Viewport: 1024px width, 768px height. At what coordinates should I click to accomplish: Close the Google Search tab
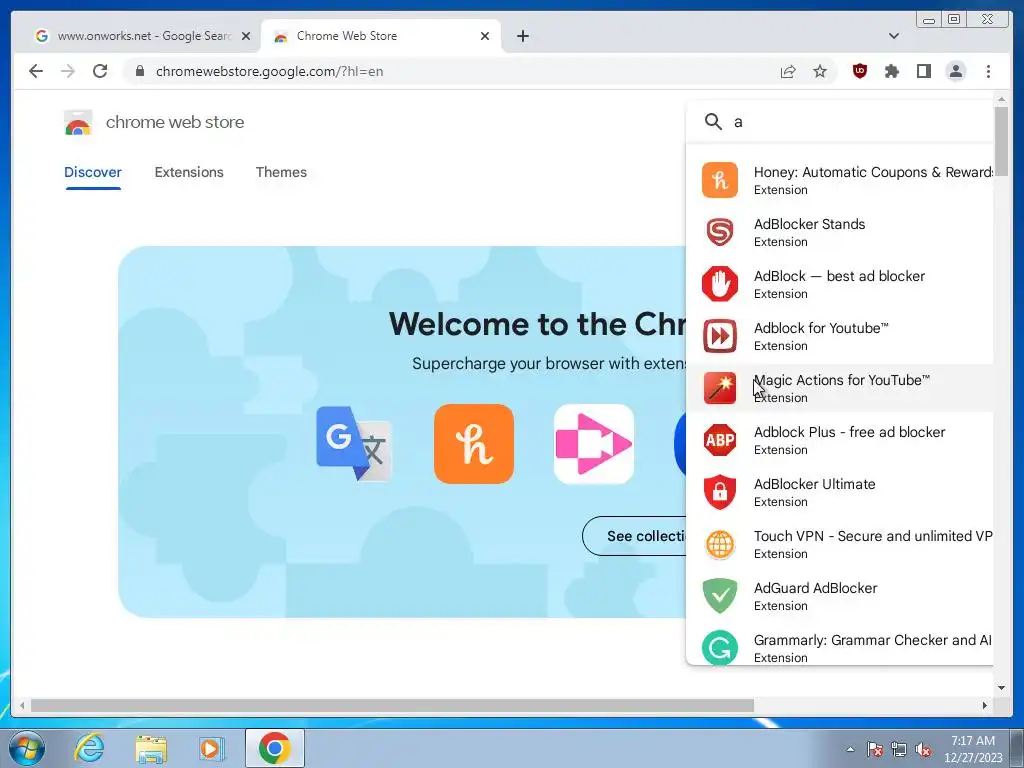click(x=246, y=36)
